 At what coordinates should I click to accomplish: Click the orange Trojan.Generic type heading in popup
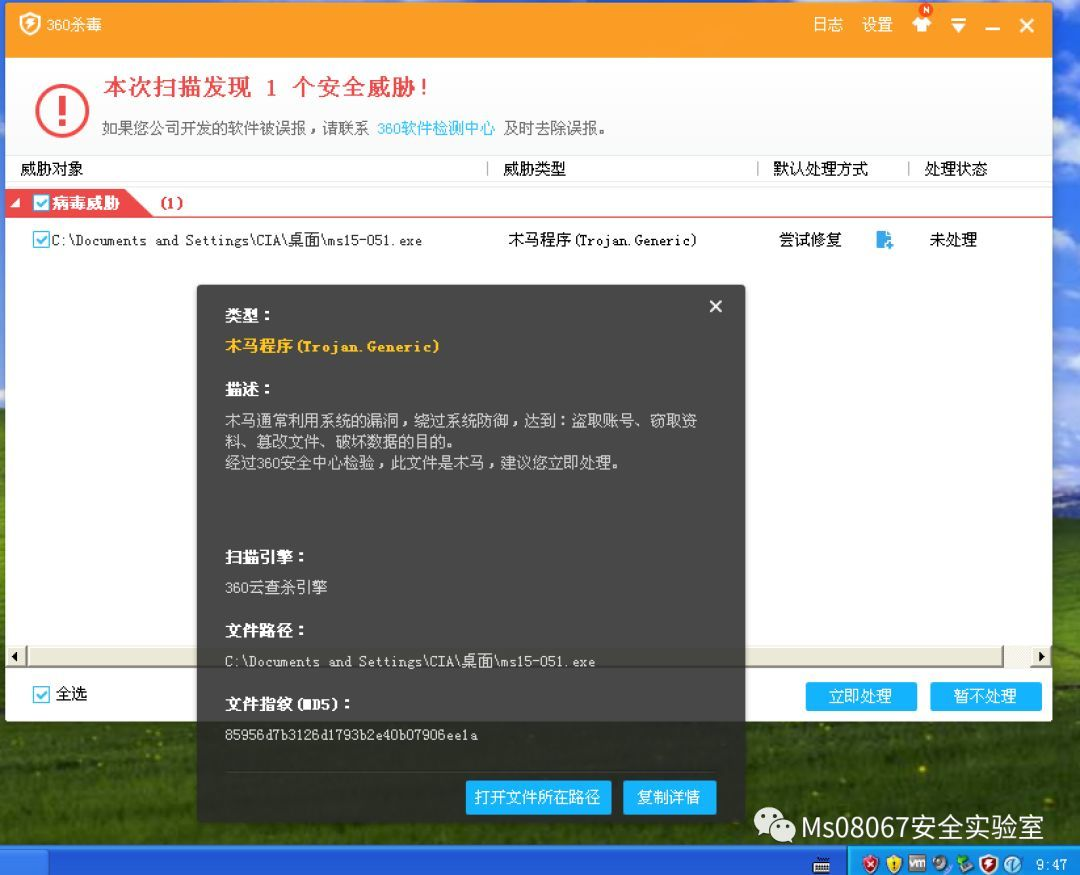coord(332,346)
